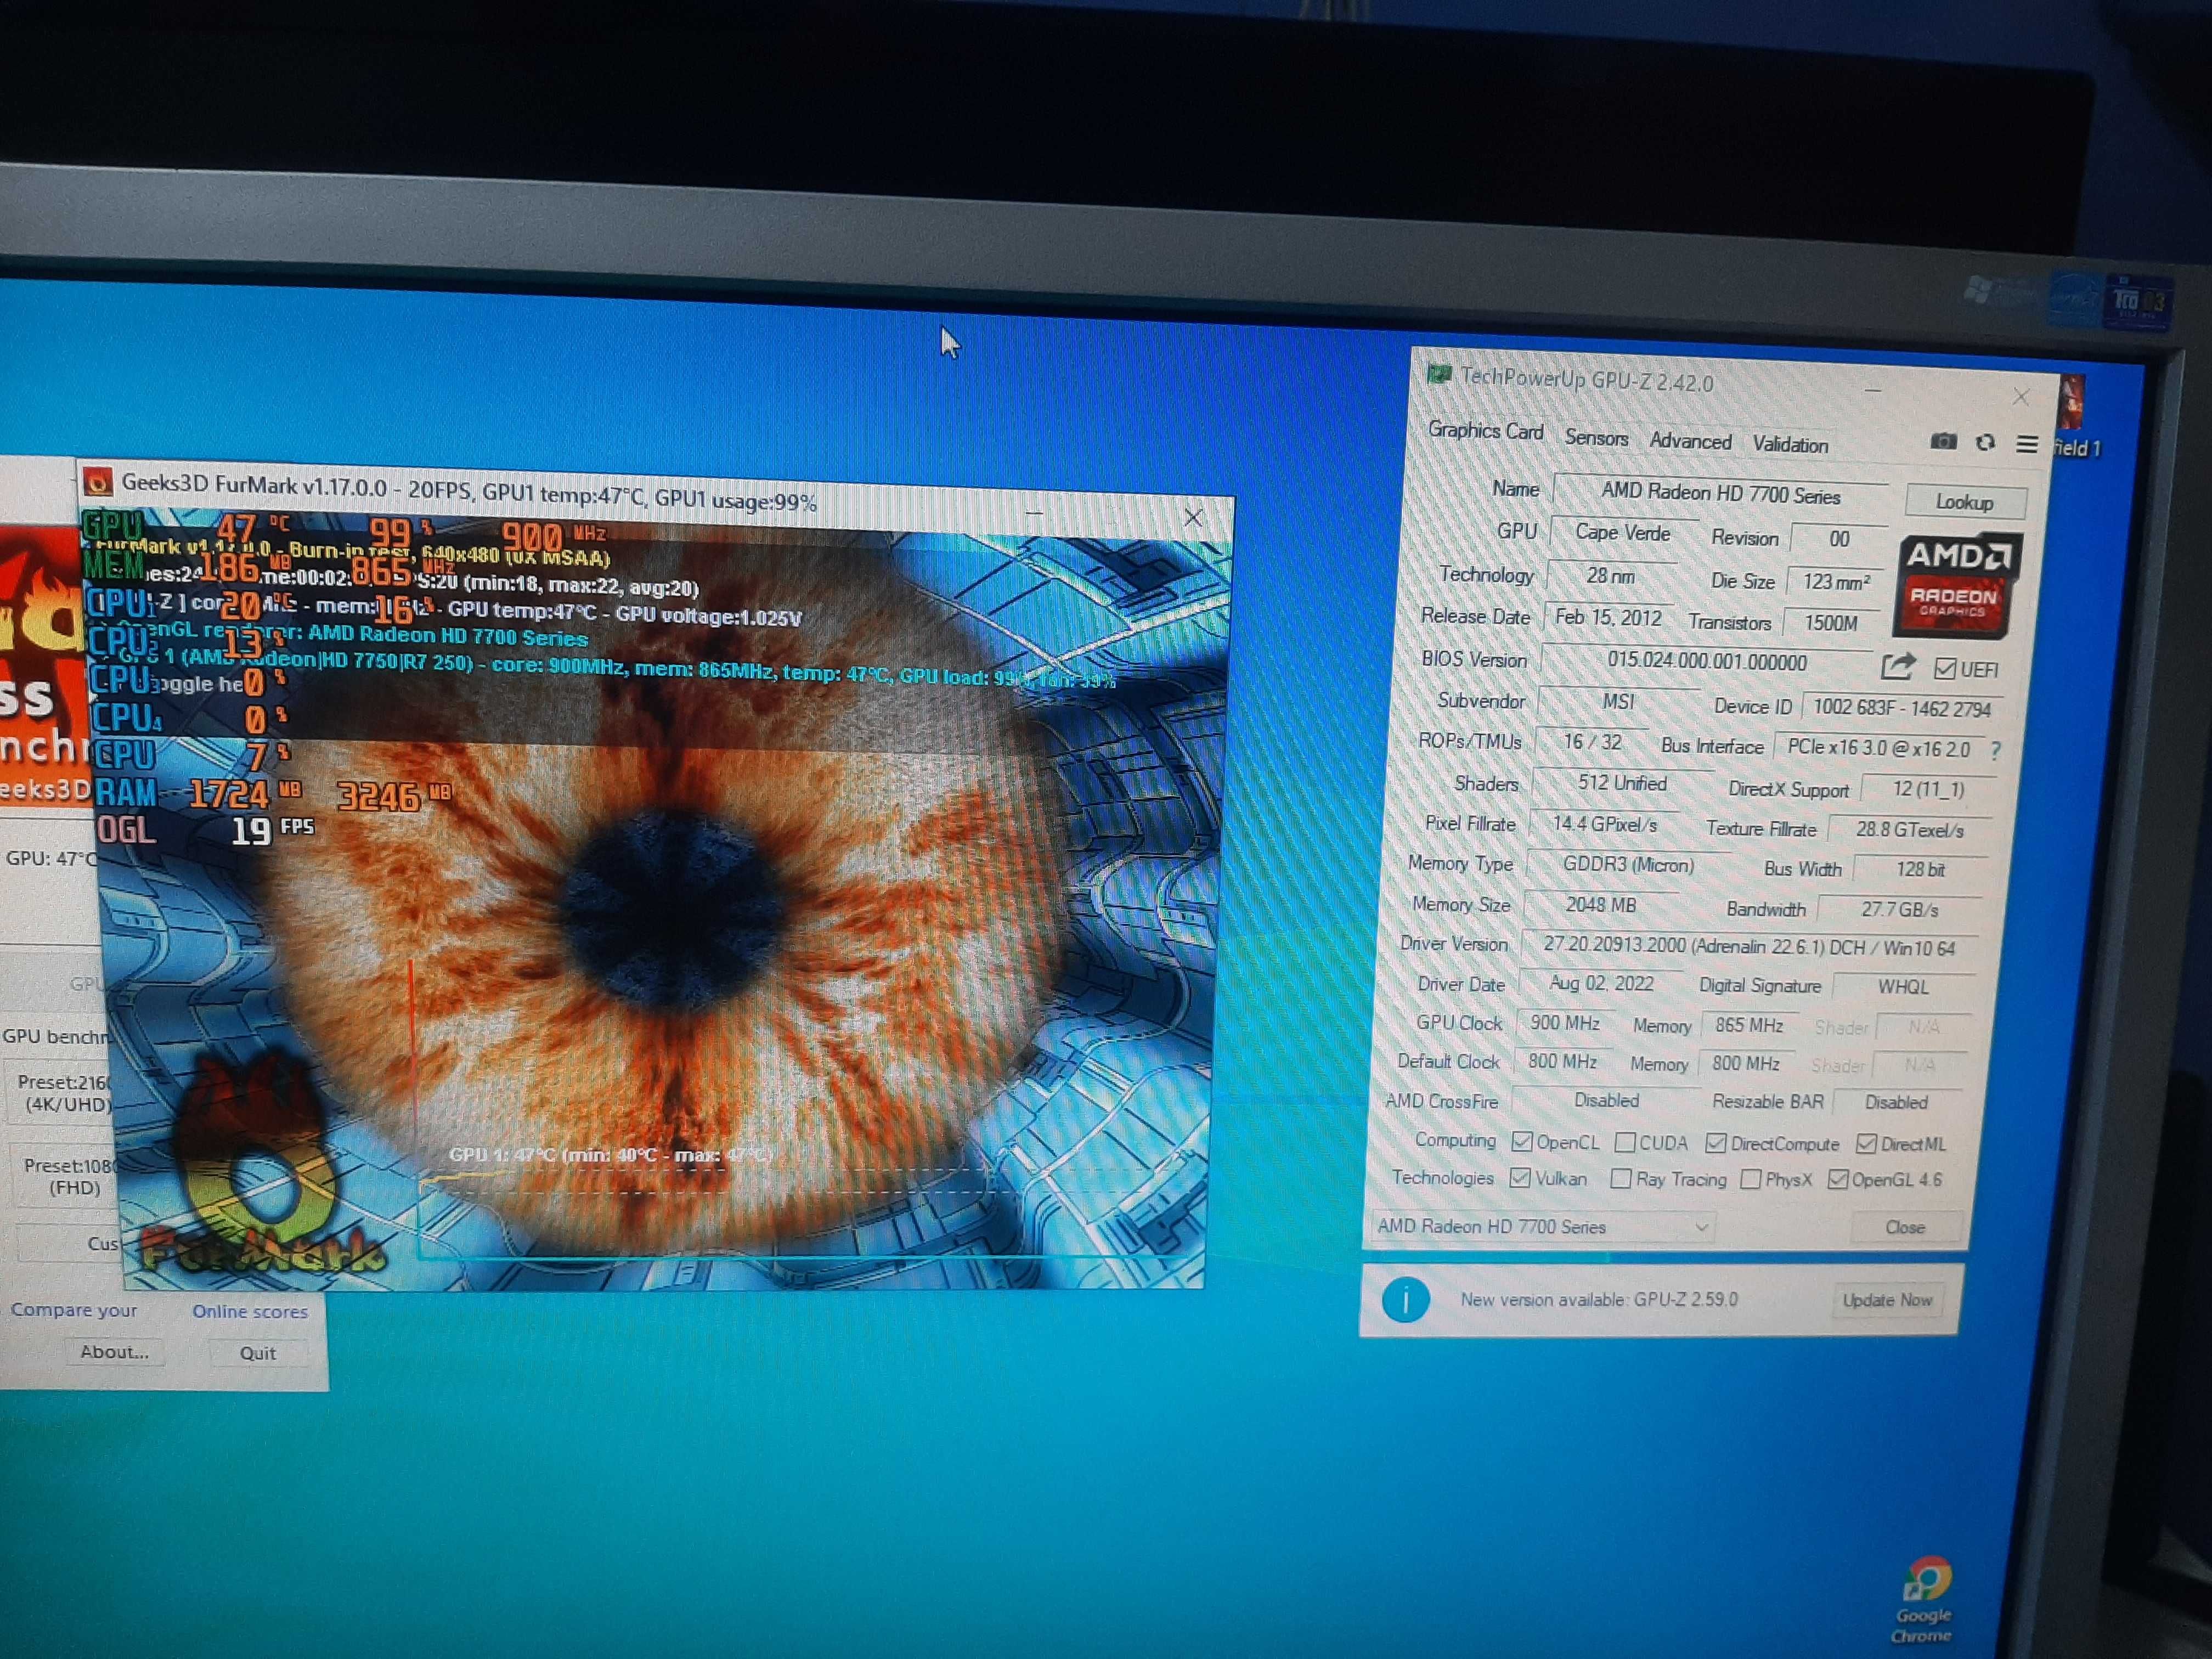Switch to the Graphics Card tab

1485,430
